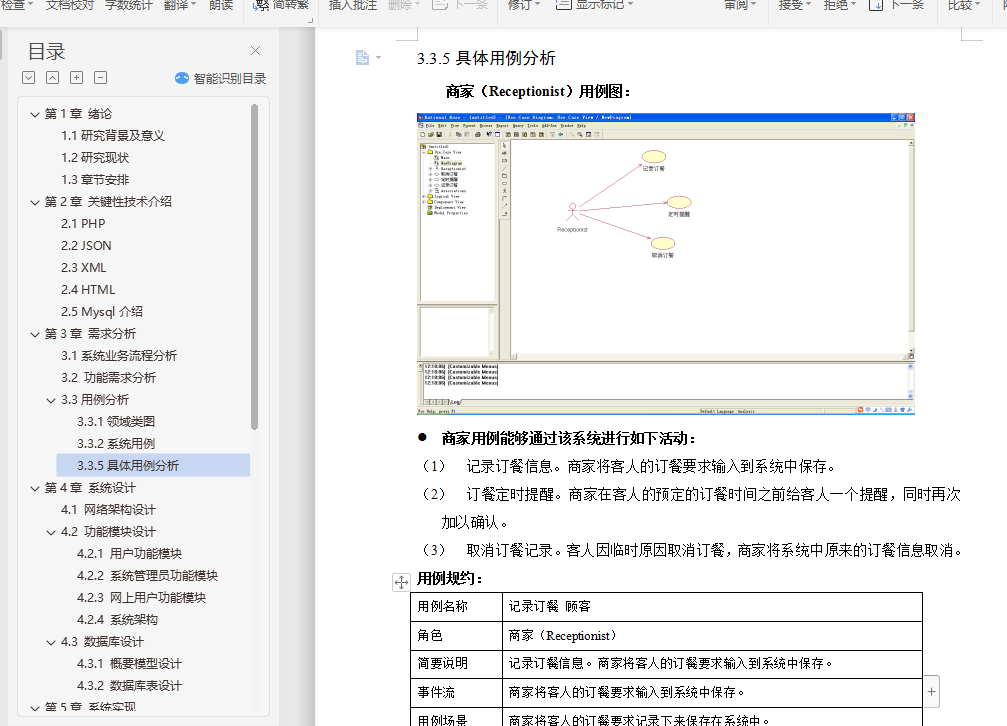Viewport: 1007px width, 726px height.
Task: Go to 1.3 章节安排 heading
Action: 95,180
